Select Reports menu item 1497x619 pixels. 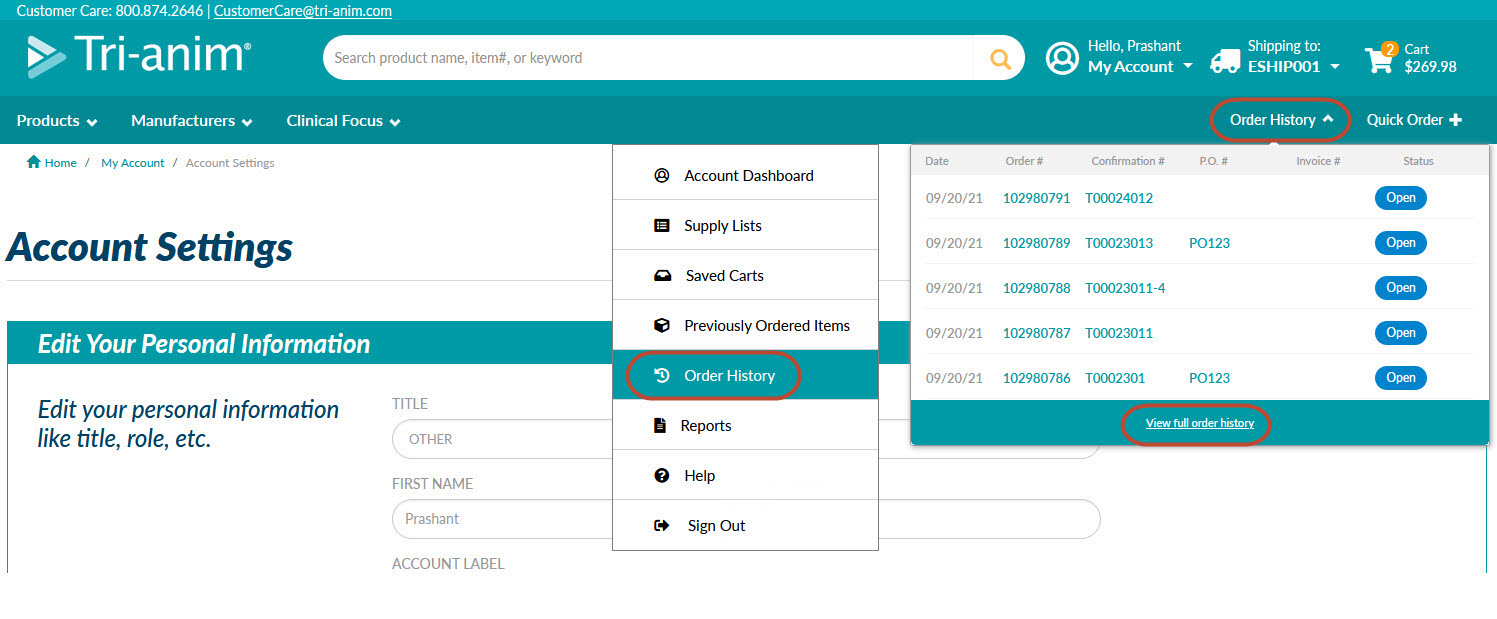pyautogui.click(x=745, y=425)
